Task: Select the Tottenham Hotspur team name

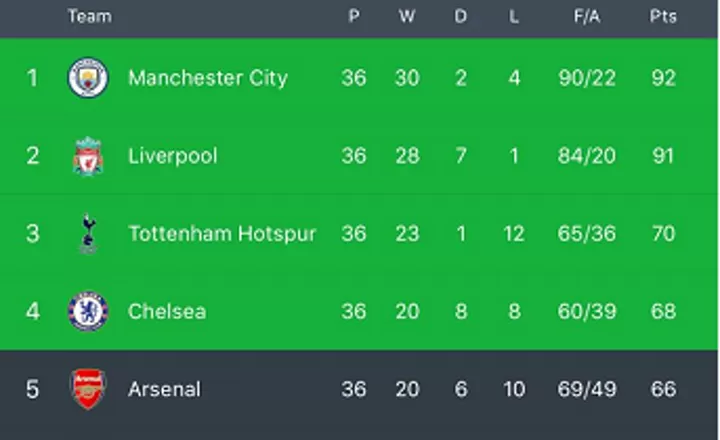Action: click(x=222, y=234)
